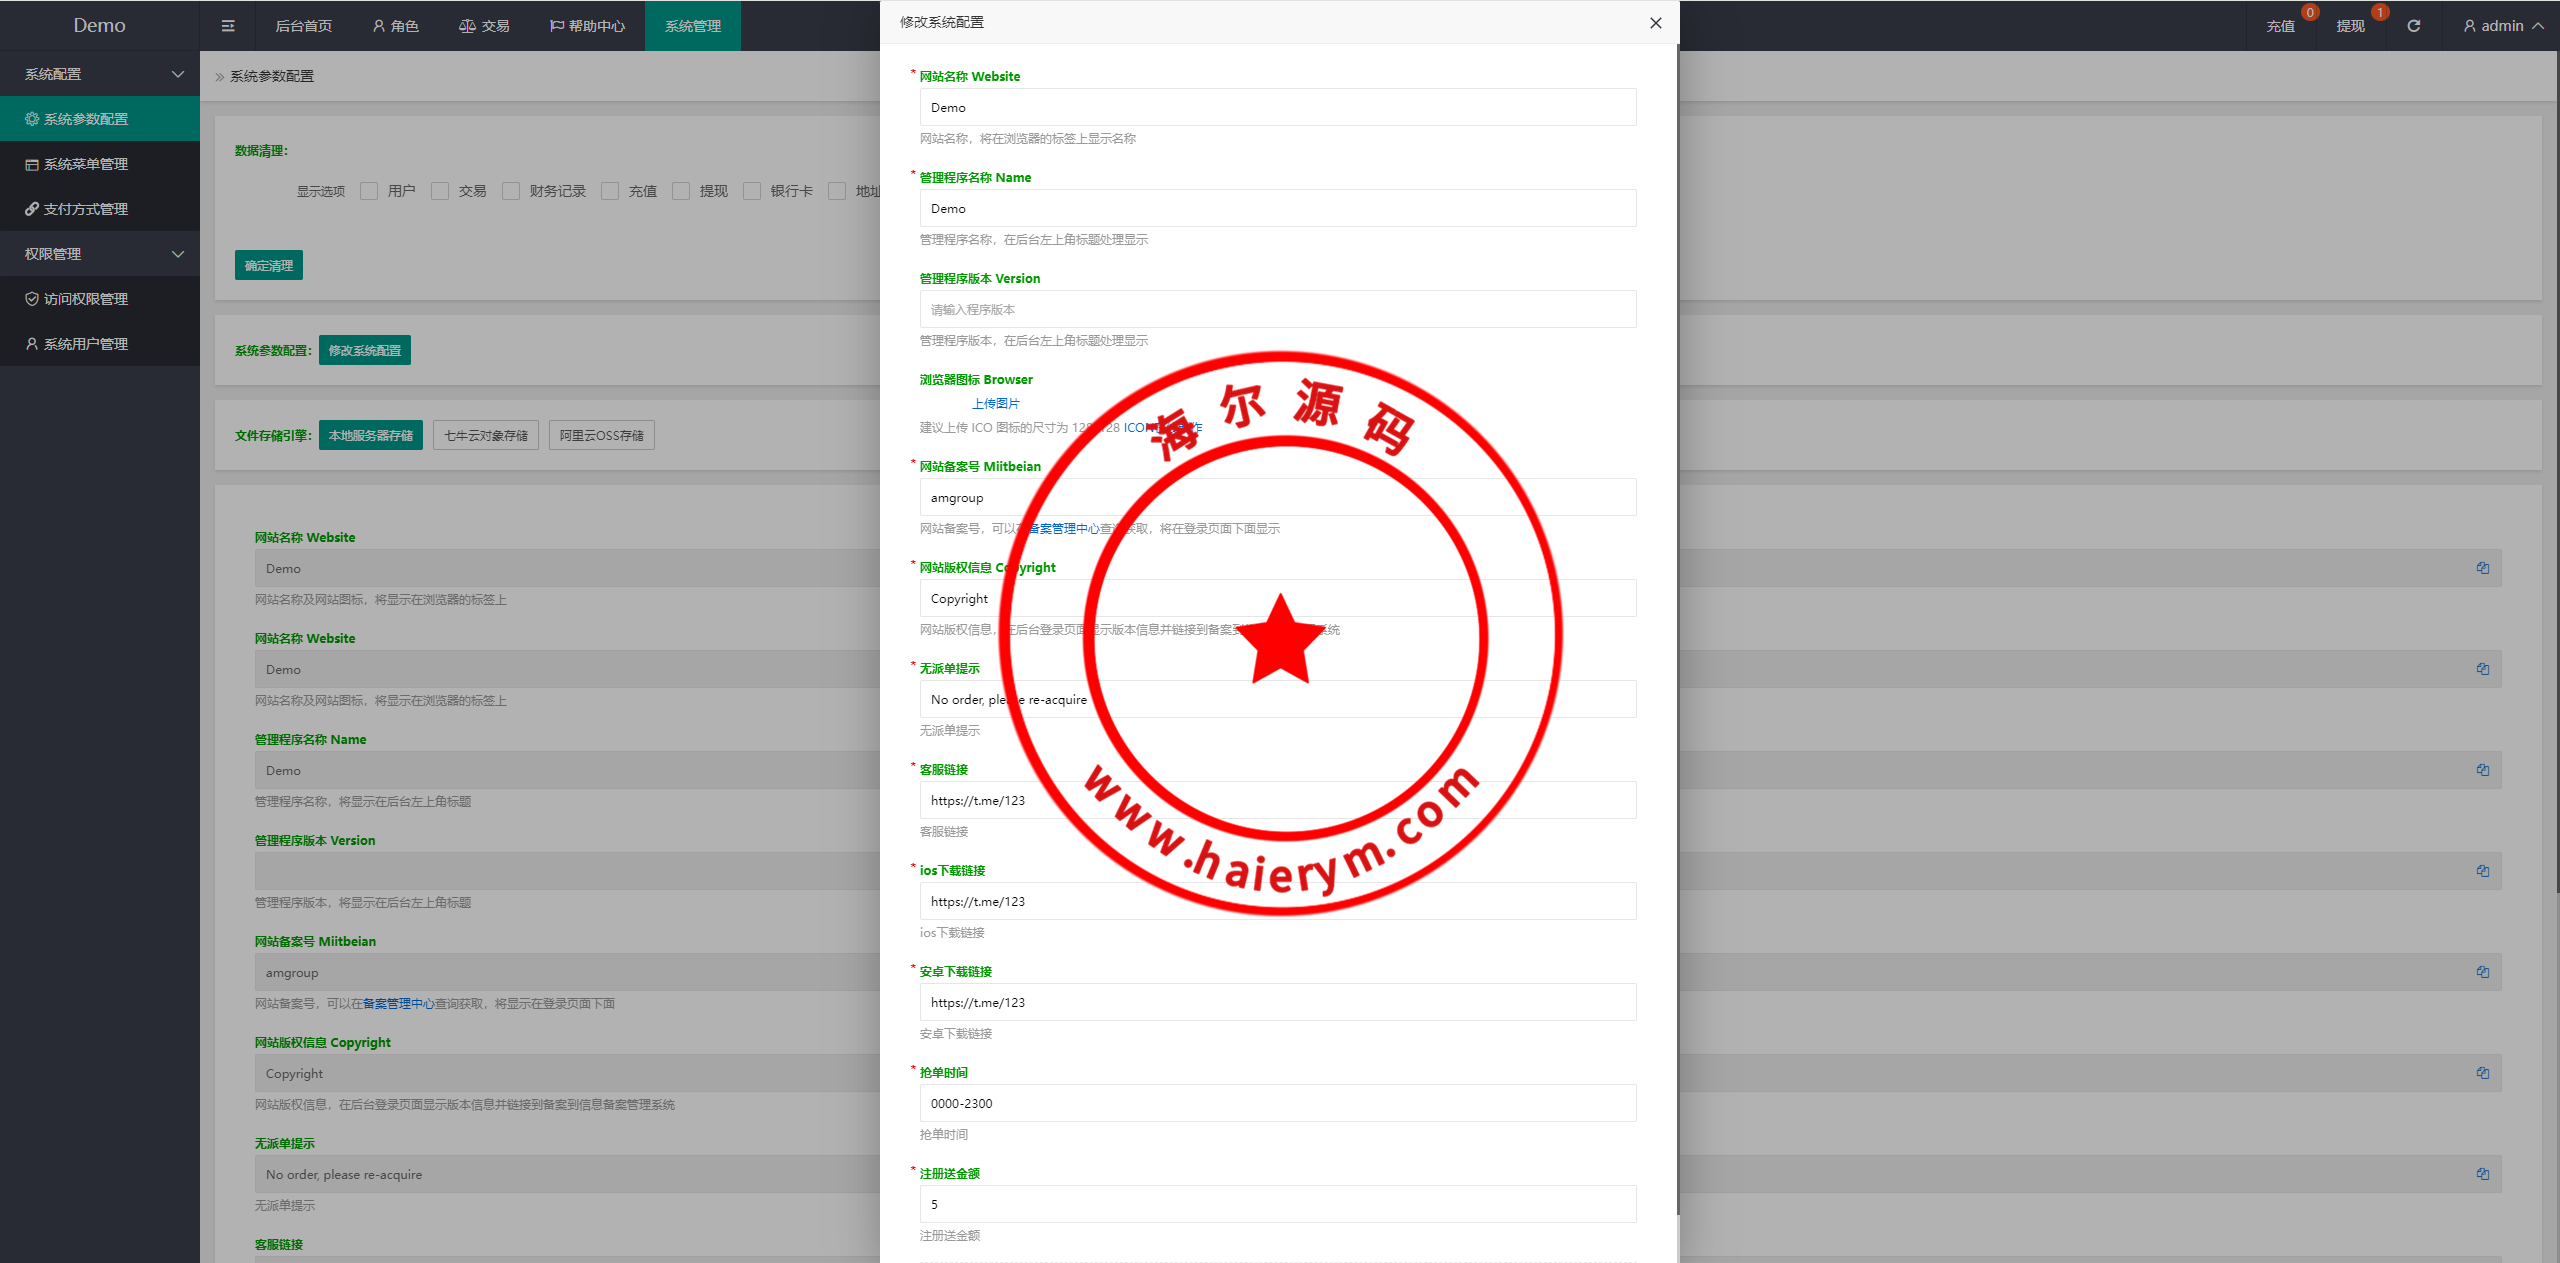Viewport: 2560px width, 1263px height.
Task: Tick the 用户 checkbox
Action: [369, 191]
